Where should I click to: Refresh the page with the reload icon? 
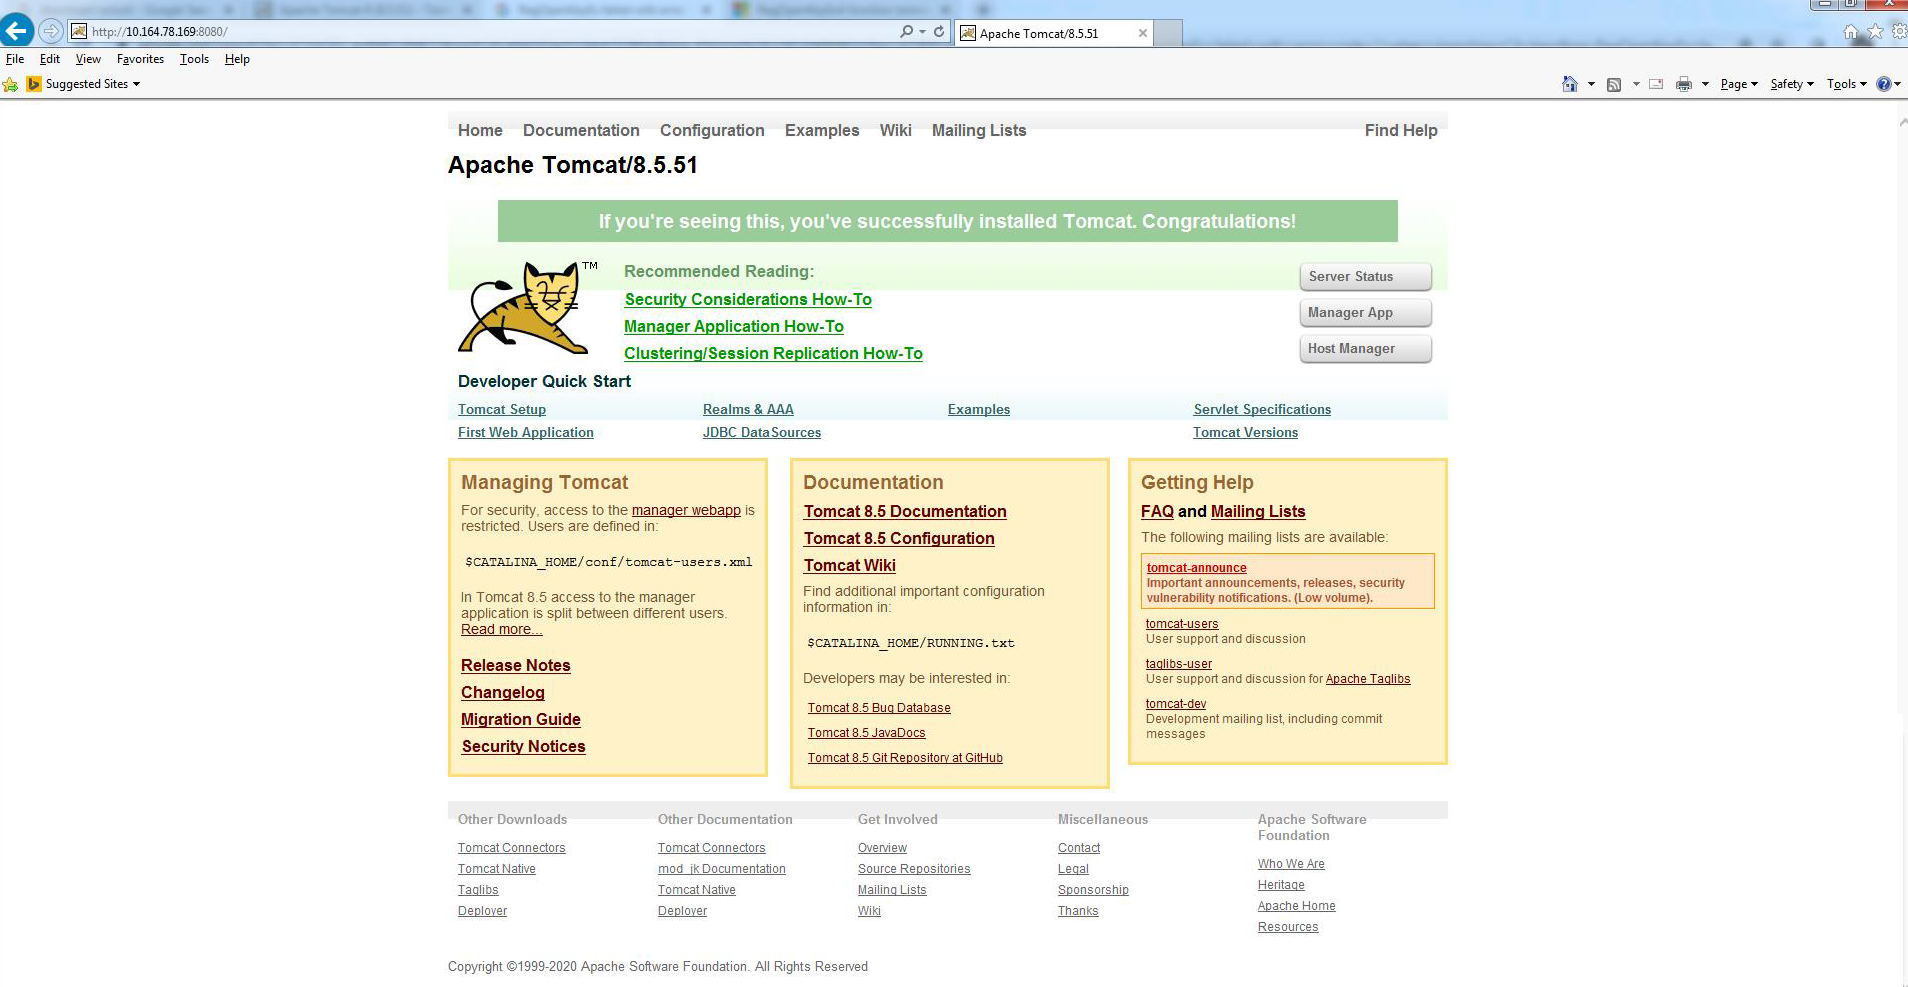[939, 32]
